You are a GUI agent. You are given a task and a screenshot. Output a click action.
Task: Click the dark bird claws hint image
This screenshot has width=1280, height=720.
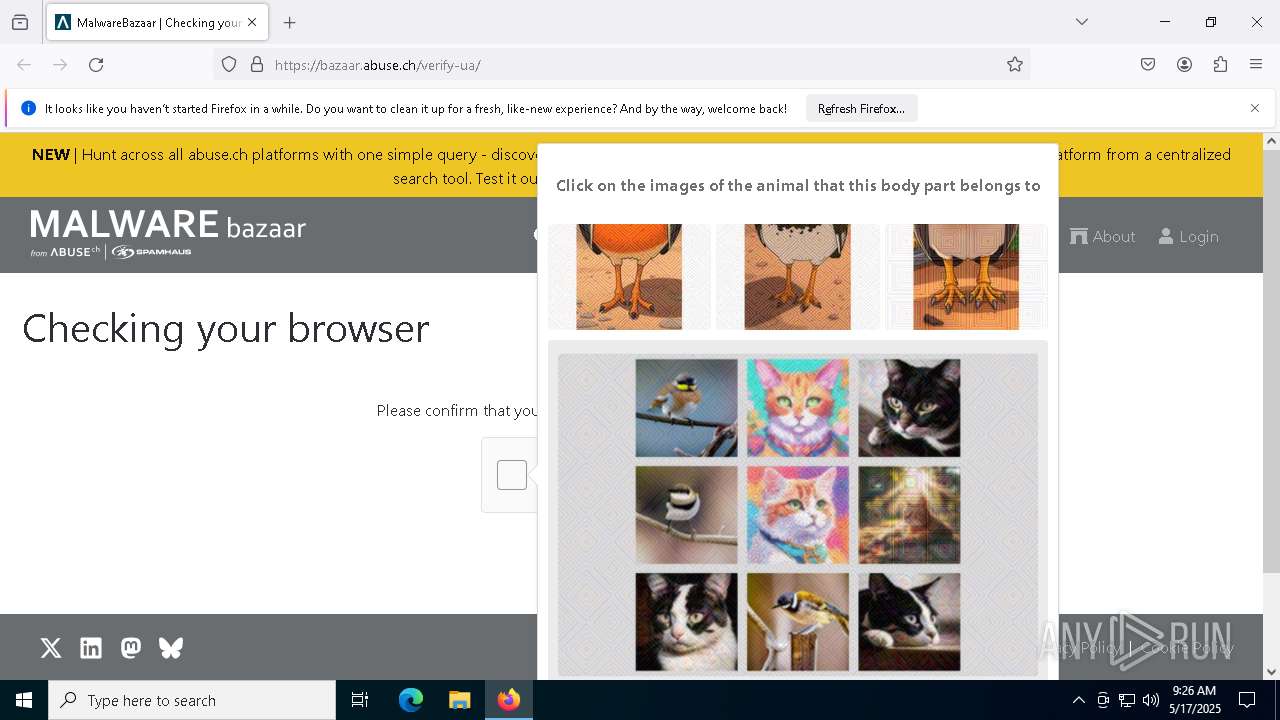click(x=966, y=277)
